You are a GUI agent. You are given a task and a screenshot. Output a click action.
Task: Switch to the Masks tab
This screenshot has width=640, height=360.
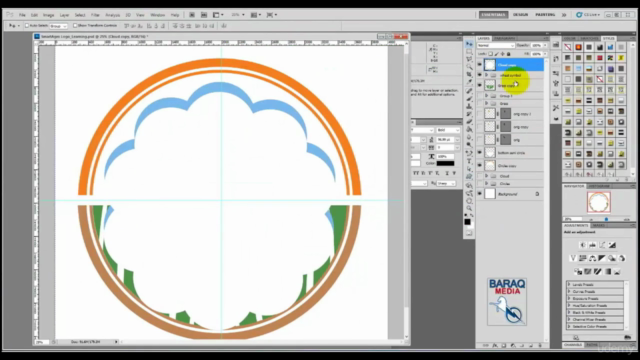[x=598, y=225]
